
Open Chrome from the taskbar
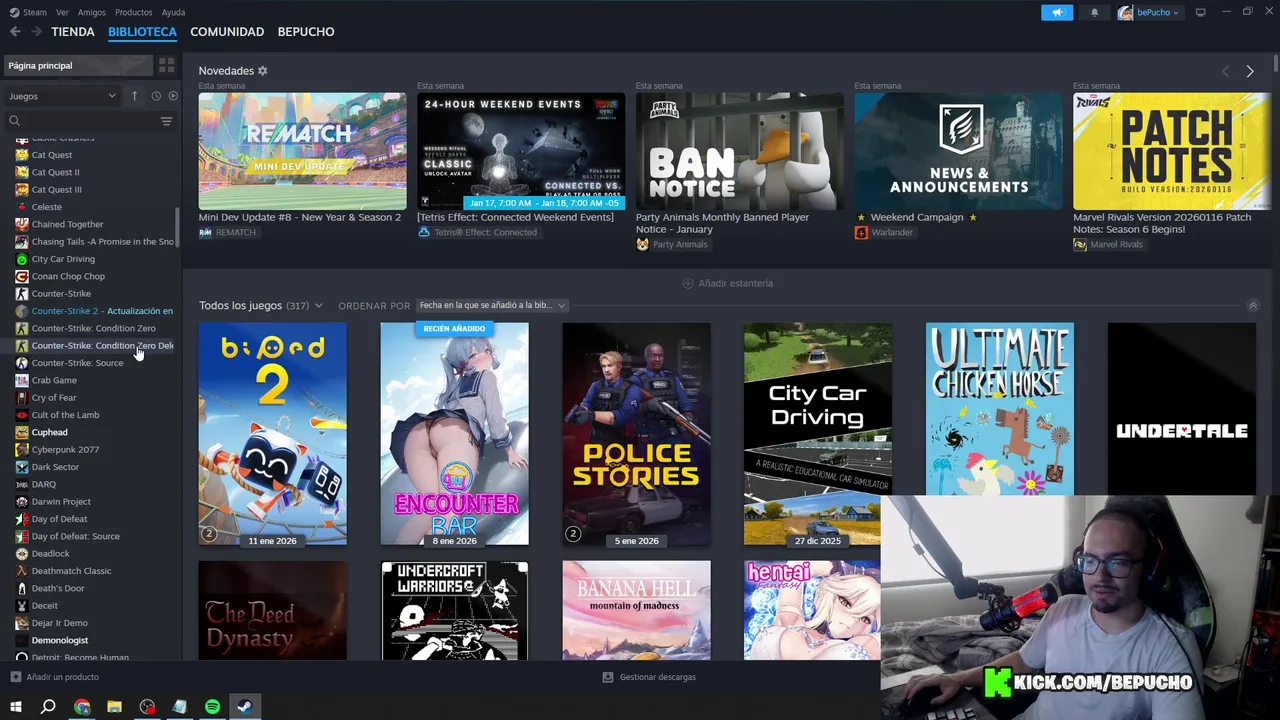pyautogui.click(x=82, y=707)
